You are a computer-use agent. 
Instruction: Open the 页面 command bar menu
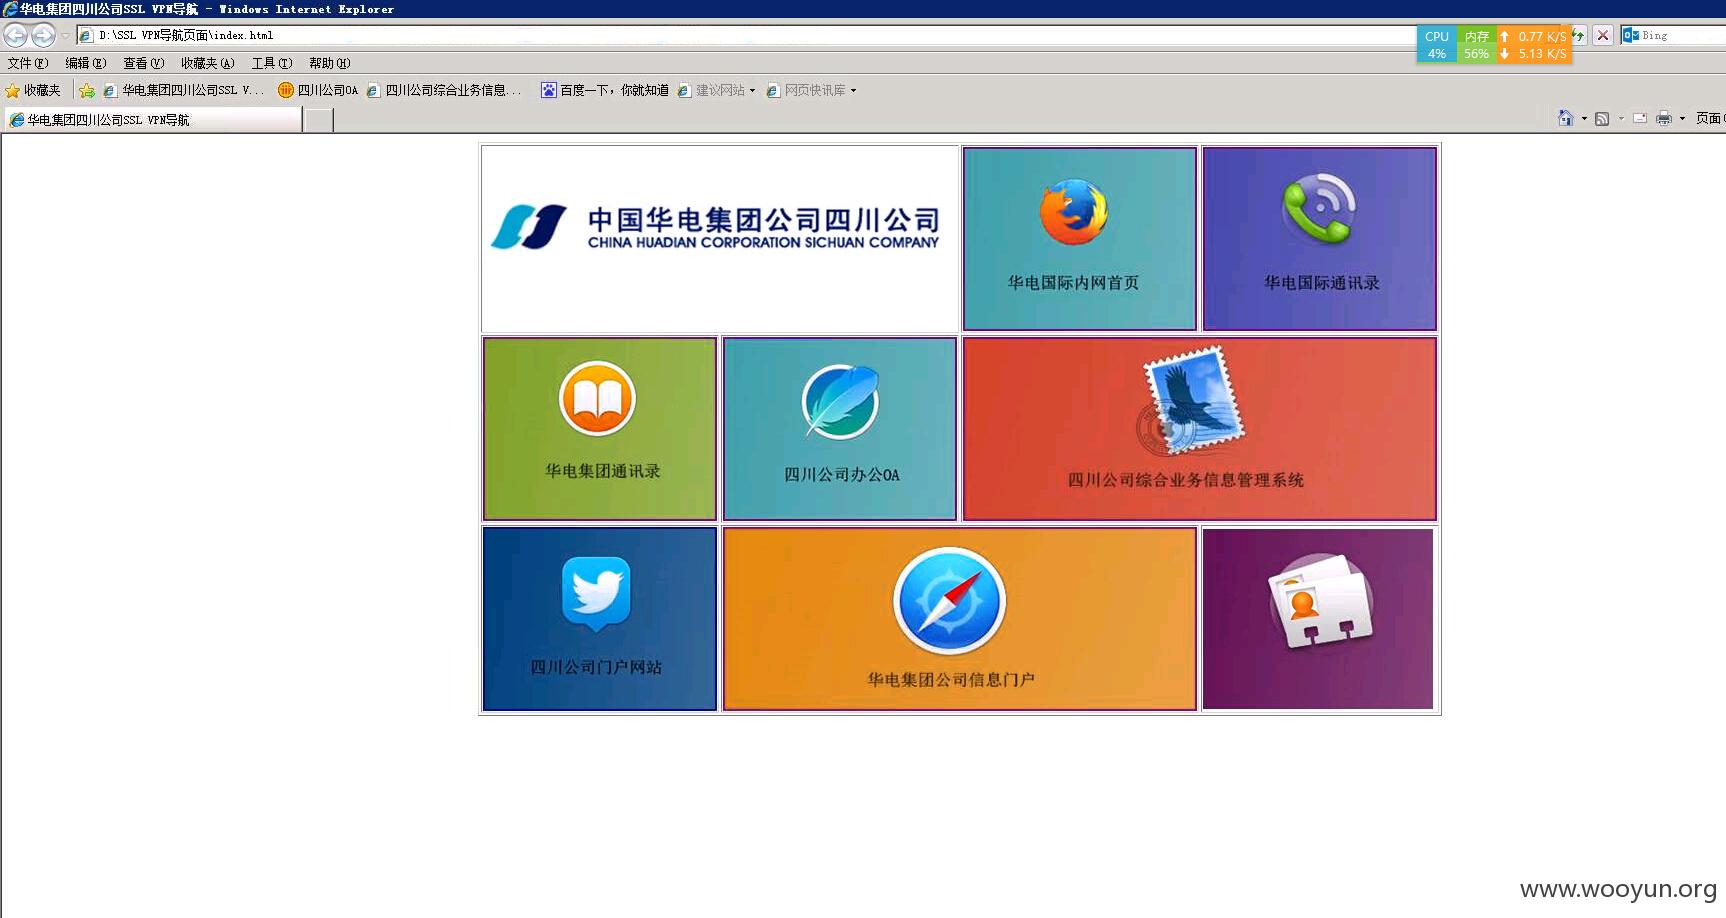1710,118
